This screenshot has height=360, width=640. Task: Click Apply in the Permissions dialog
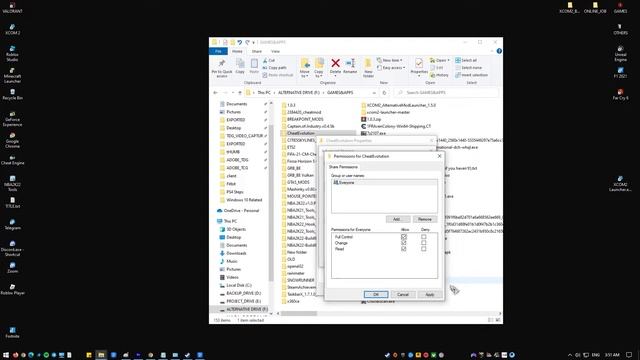pyautogui.click(x=430, y=294)
